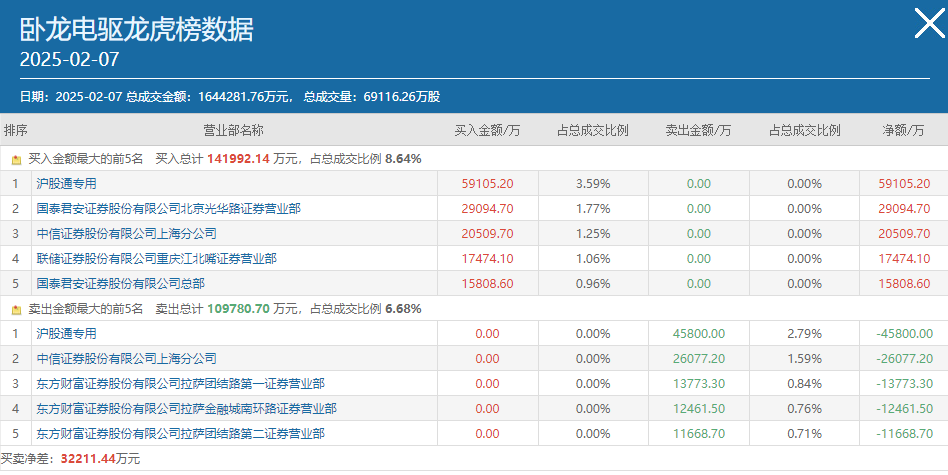Click net difference value 32211.44

point(88,459)
